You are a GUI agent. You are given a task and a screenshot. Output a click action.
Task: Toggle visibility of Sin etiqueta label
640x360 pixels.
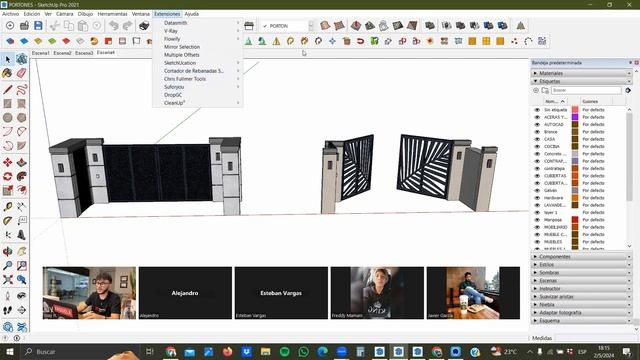pyautogui.click(x=537, y=110)
